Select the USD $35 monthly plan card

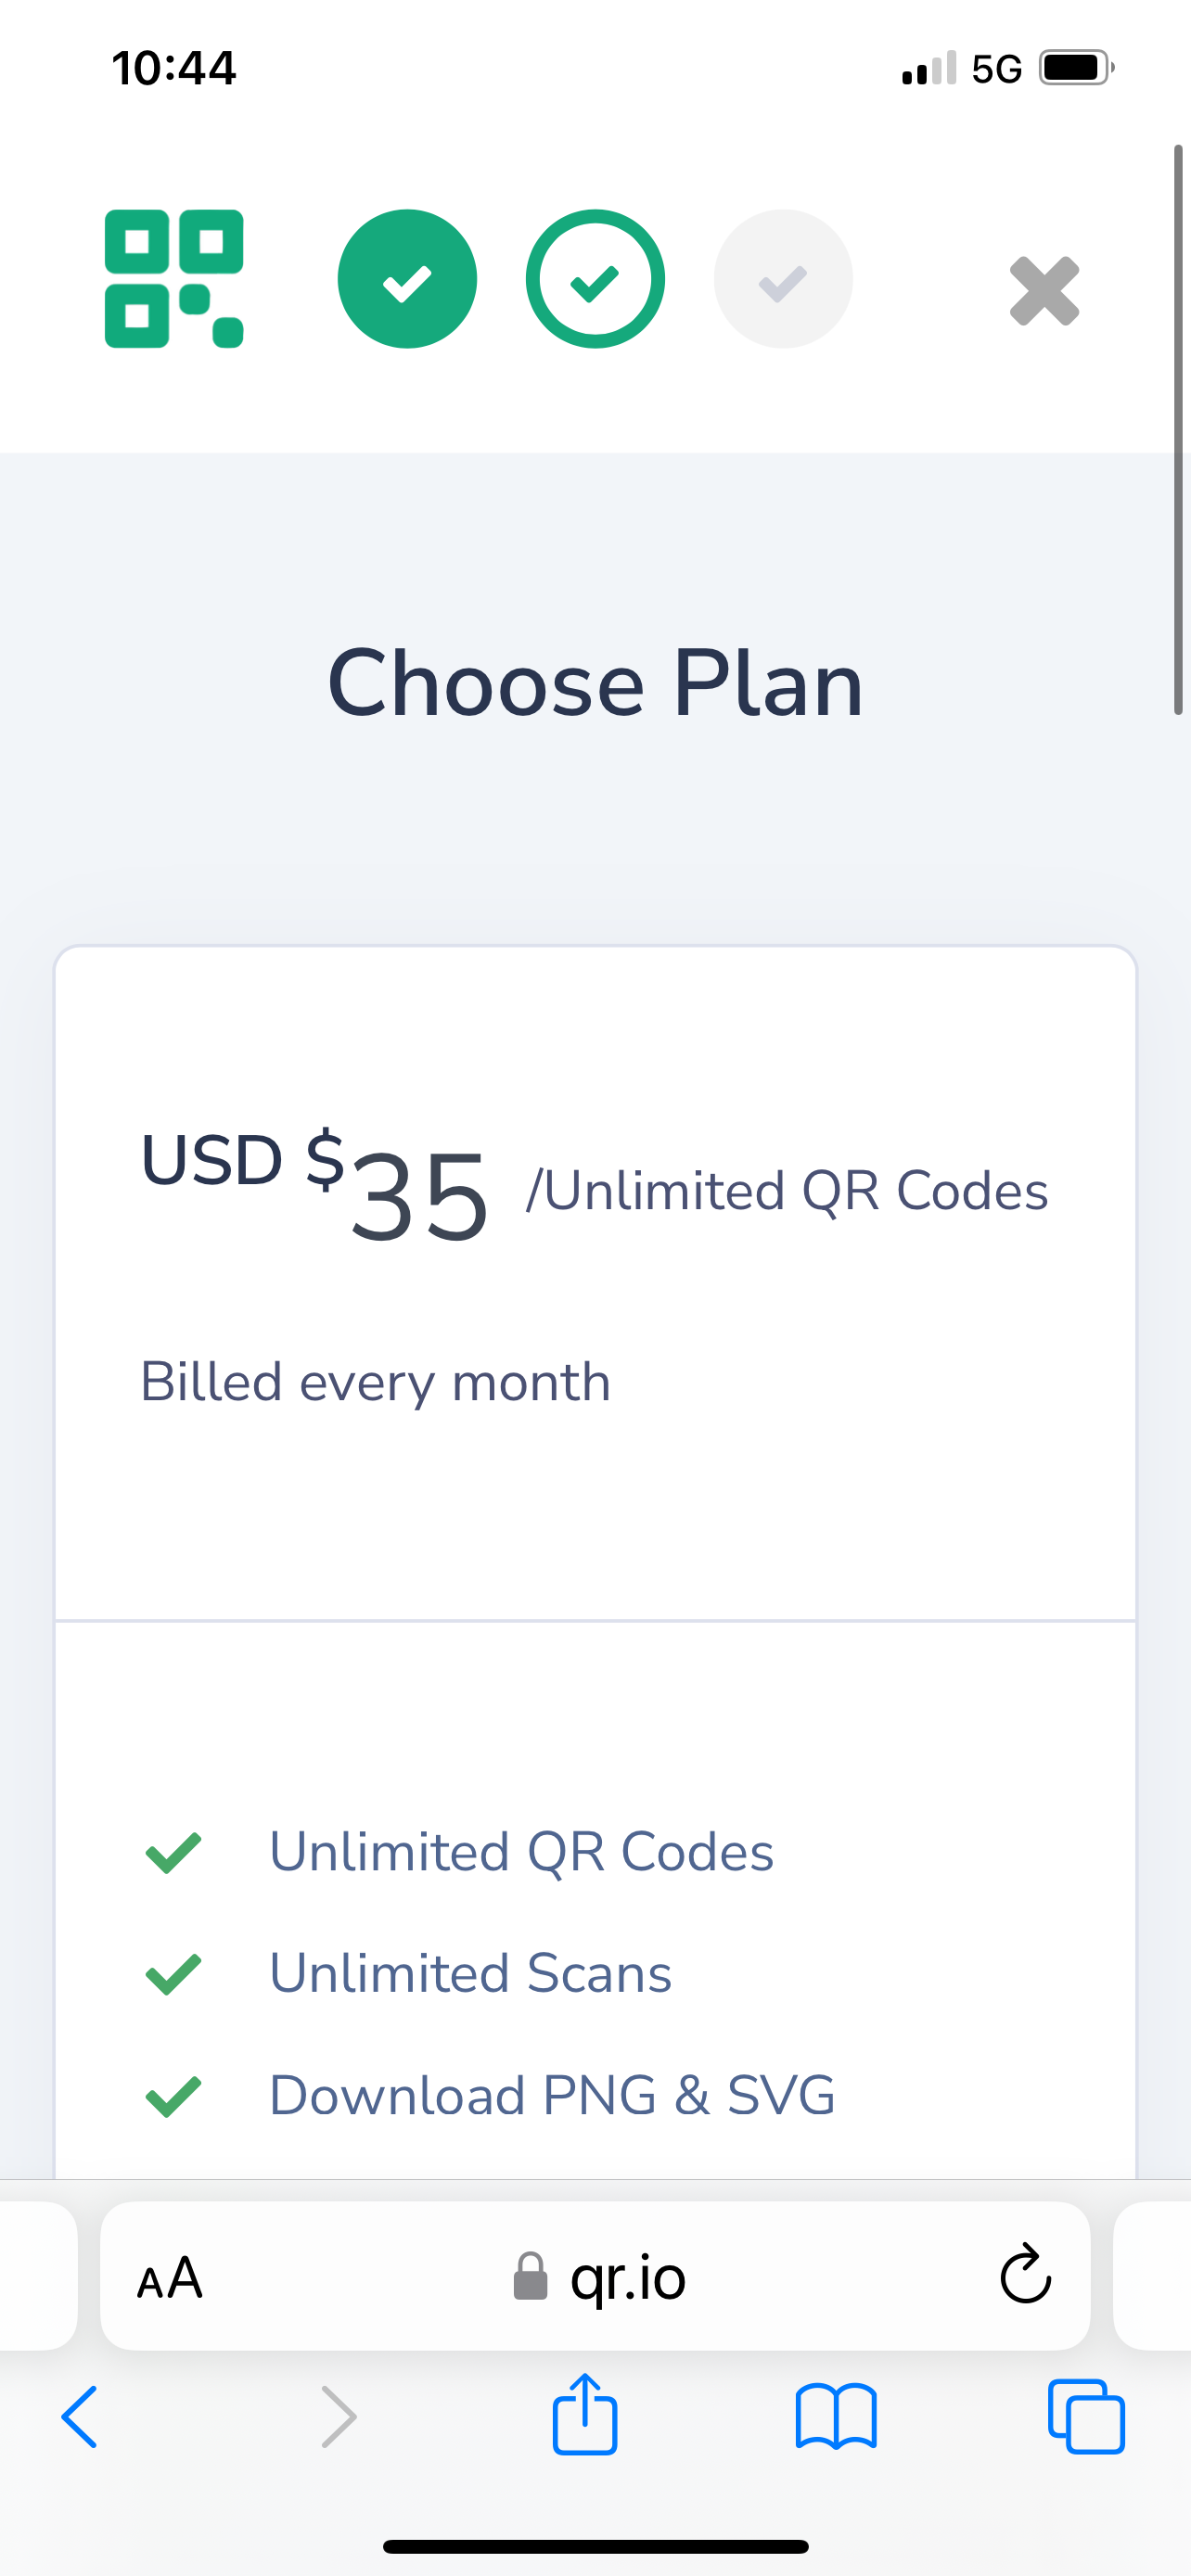coord(595,1280)
